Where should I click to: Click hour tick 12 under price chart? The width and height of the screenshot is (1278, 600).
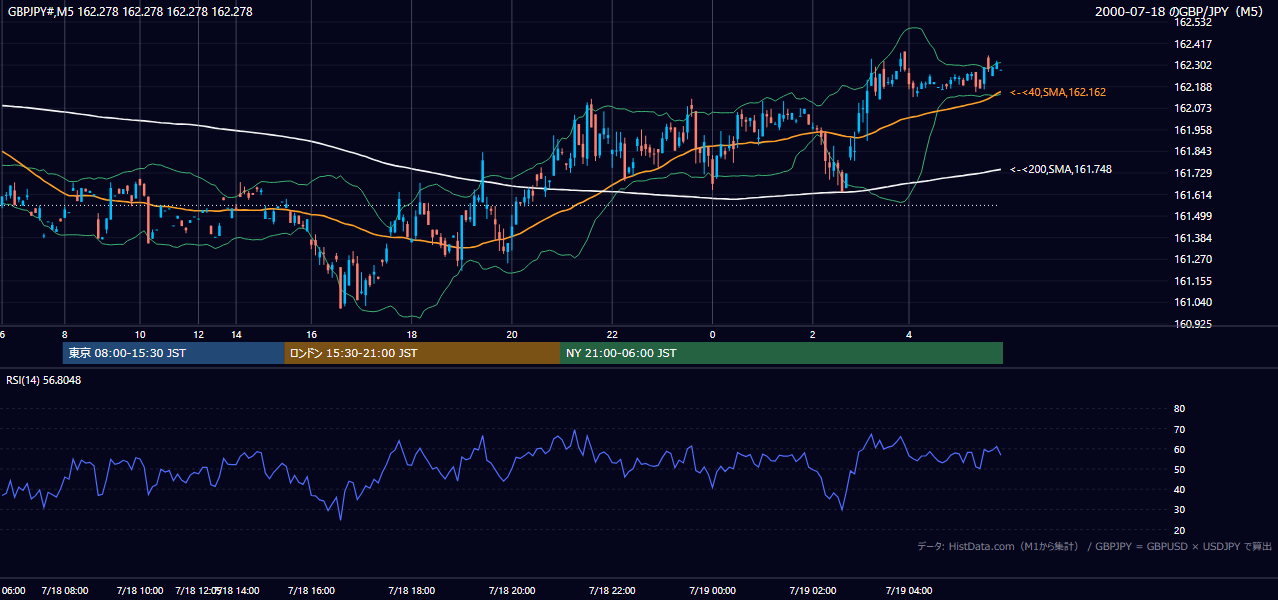[198, 335]
